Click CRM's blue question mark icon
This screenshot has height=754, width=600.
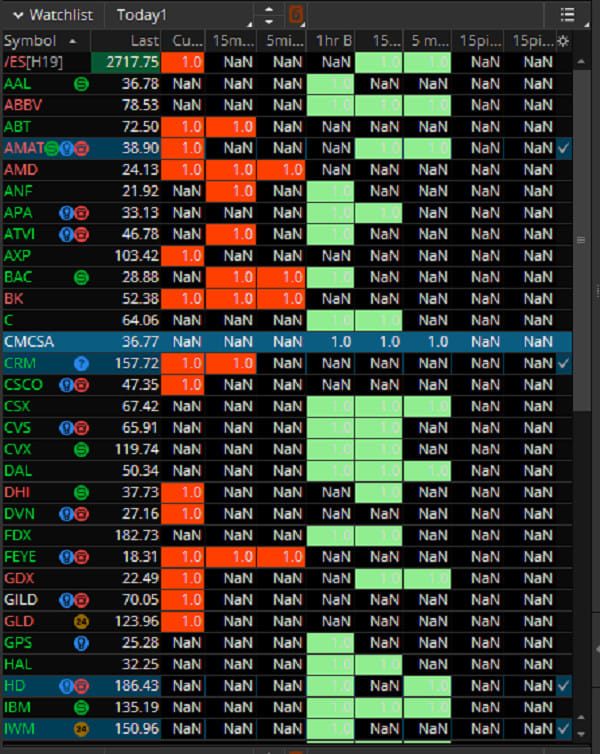(81, 364)
